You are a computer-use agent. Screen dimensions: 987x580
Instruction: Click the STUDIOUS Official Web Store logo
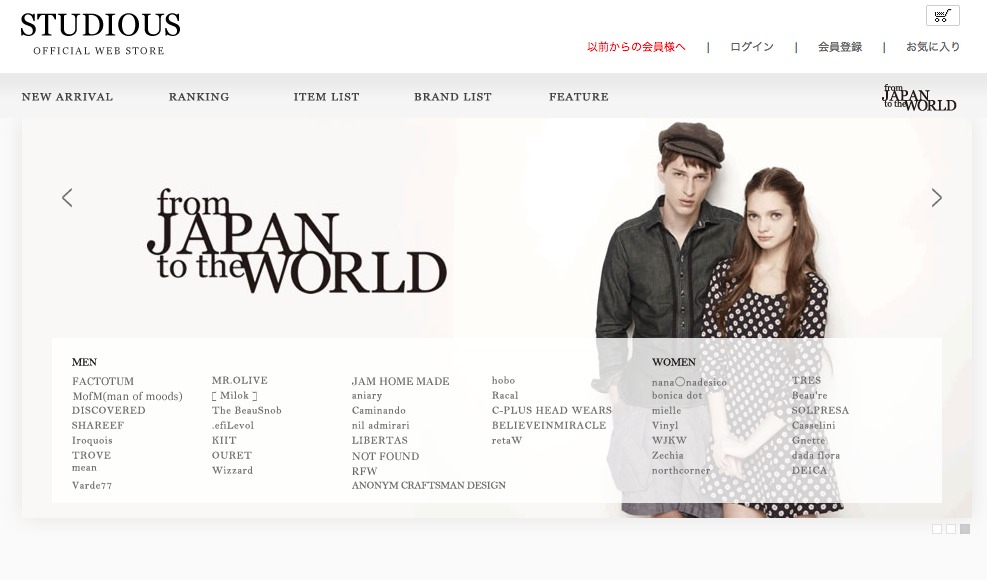[100, 33]
